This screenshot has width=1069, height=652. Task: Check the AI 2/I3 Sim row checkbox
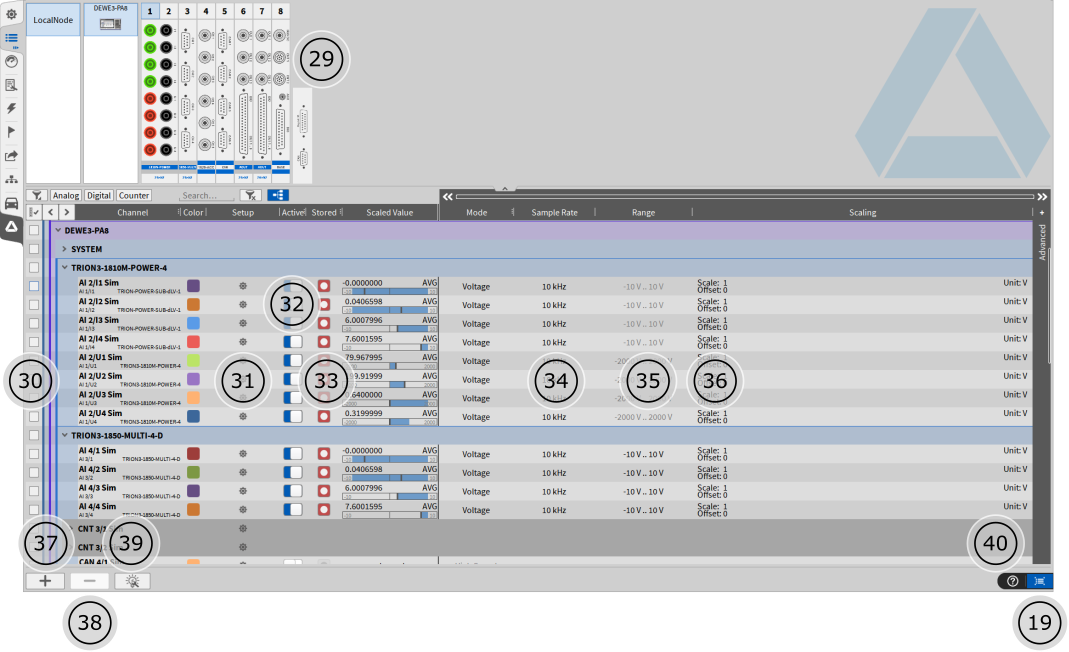click(x=34, y=323)
